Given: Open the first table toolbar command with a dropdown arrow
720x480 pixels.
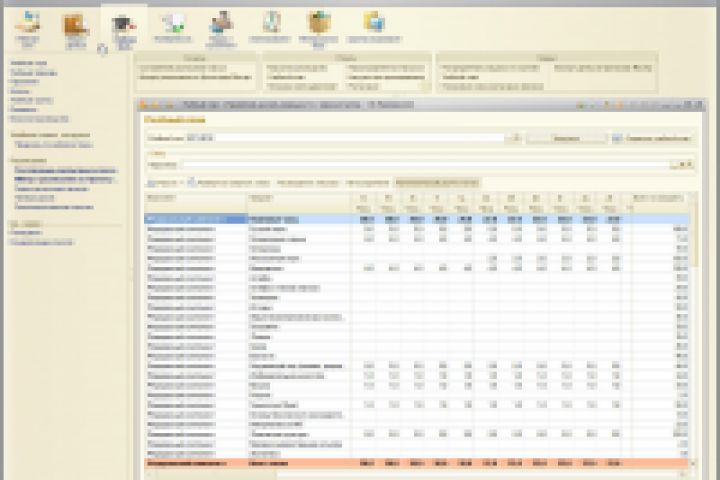Looking at the screenshot, I should 164,183.
